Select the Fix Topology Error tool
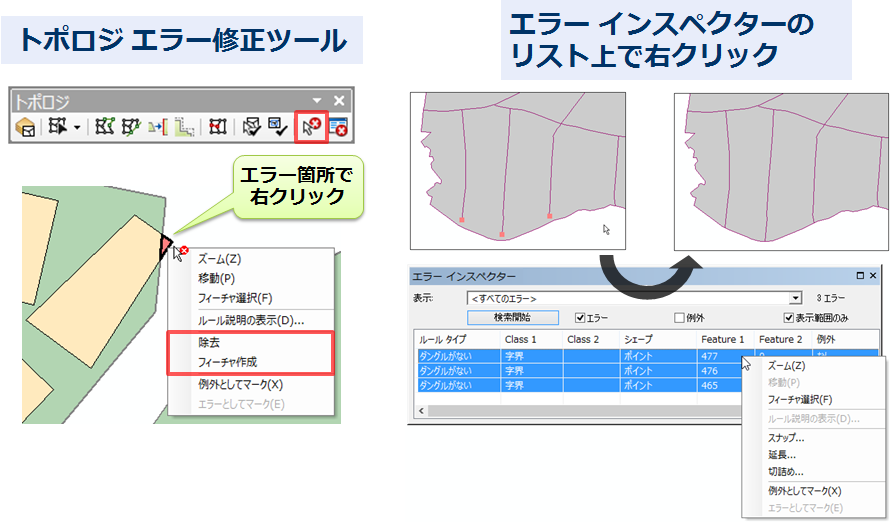 pos(311,127)
